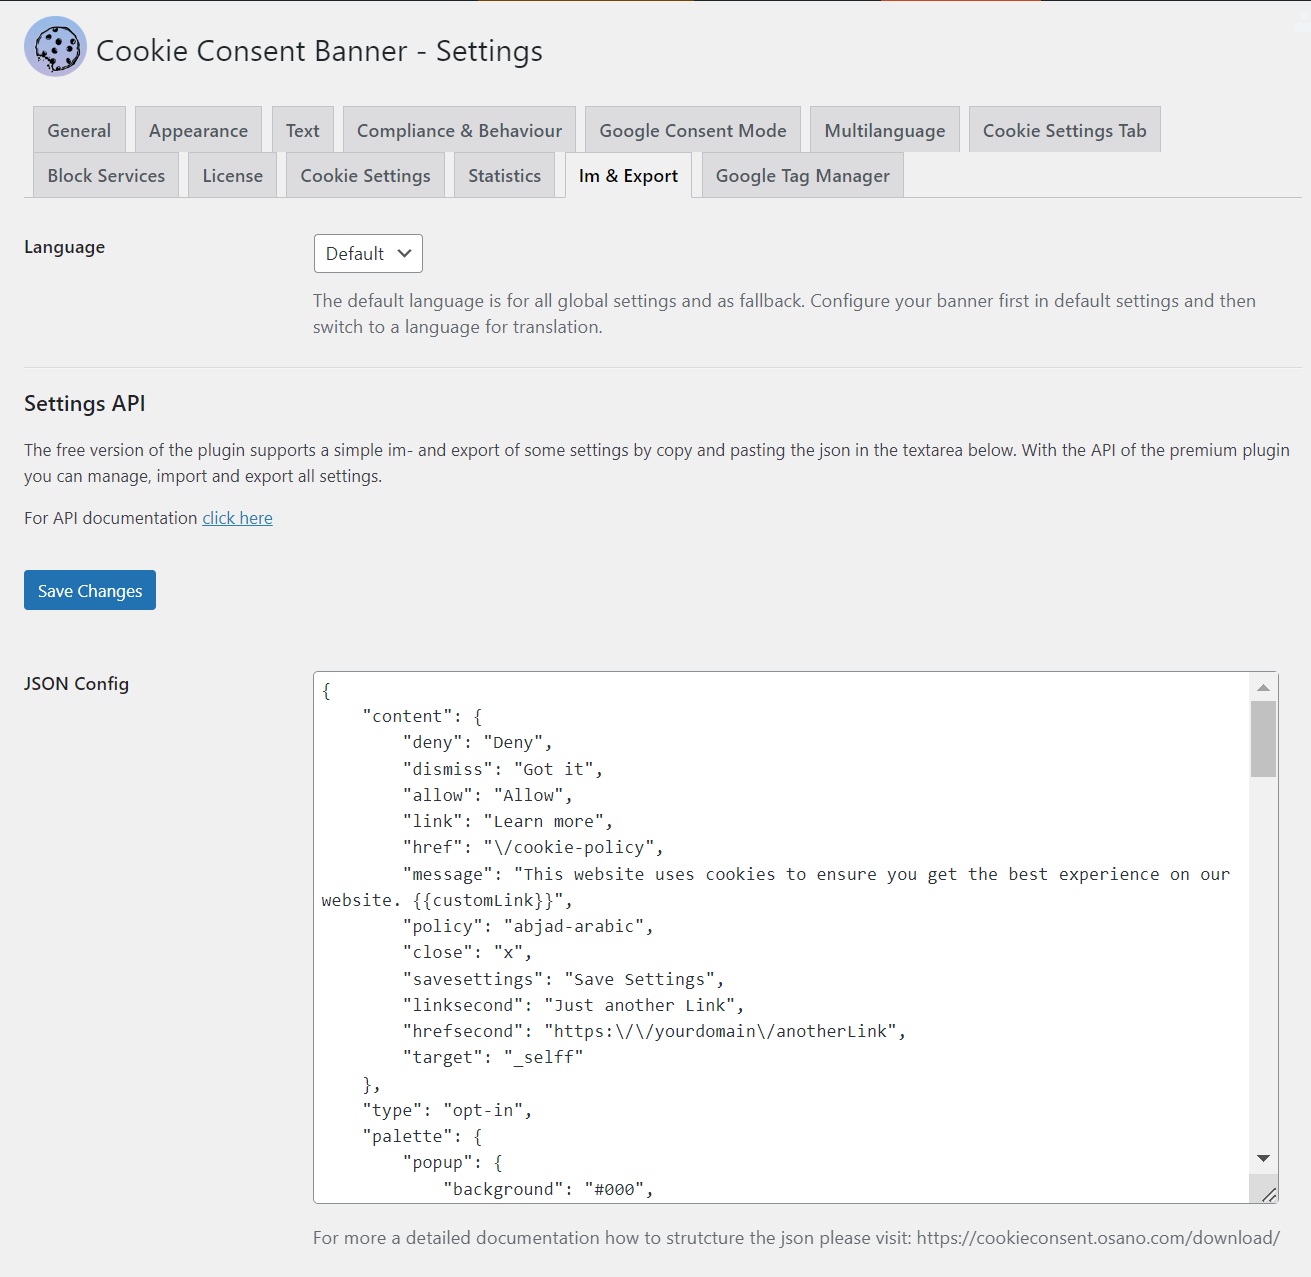Select the Google Tag Manager tab

tap(802, 175)
